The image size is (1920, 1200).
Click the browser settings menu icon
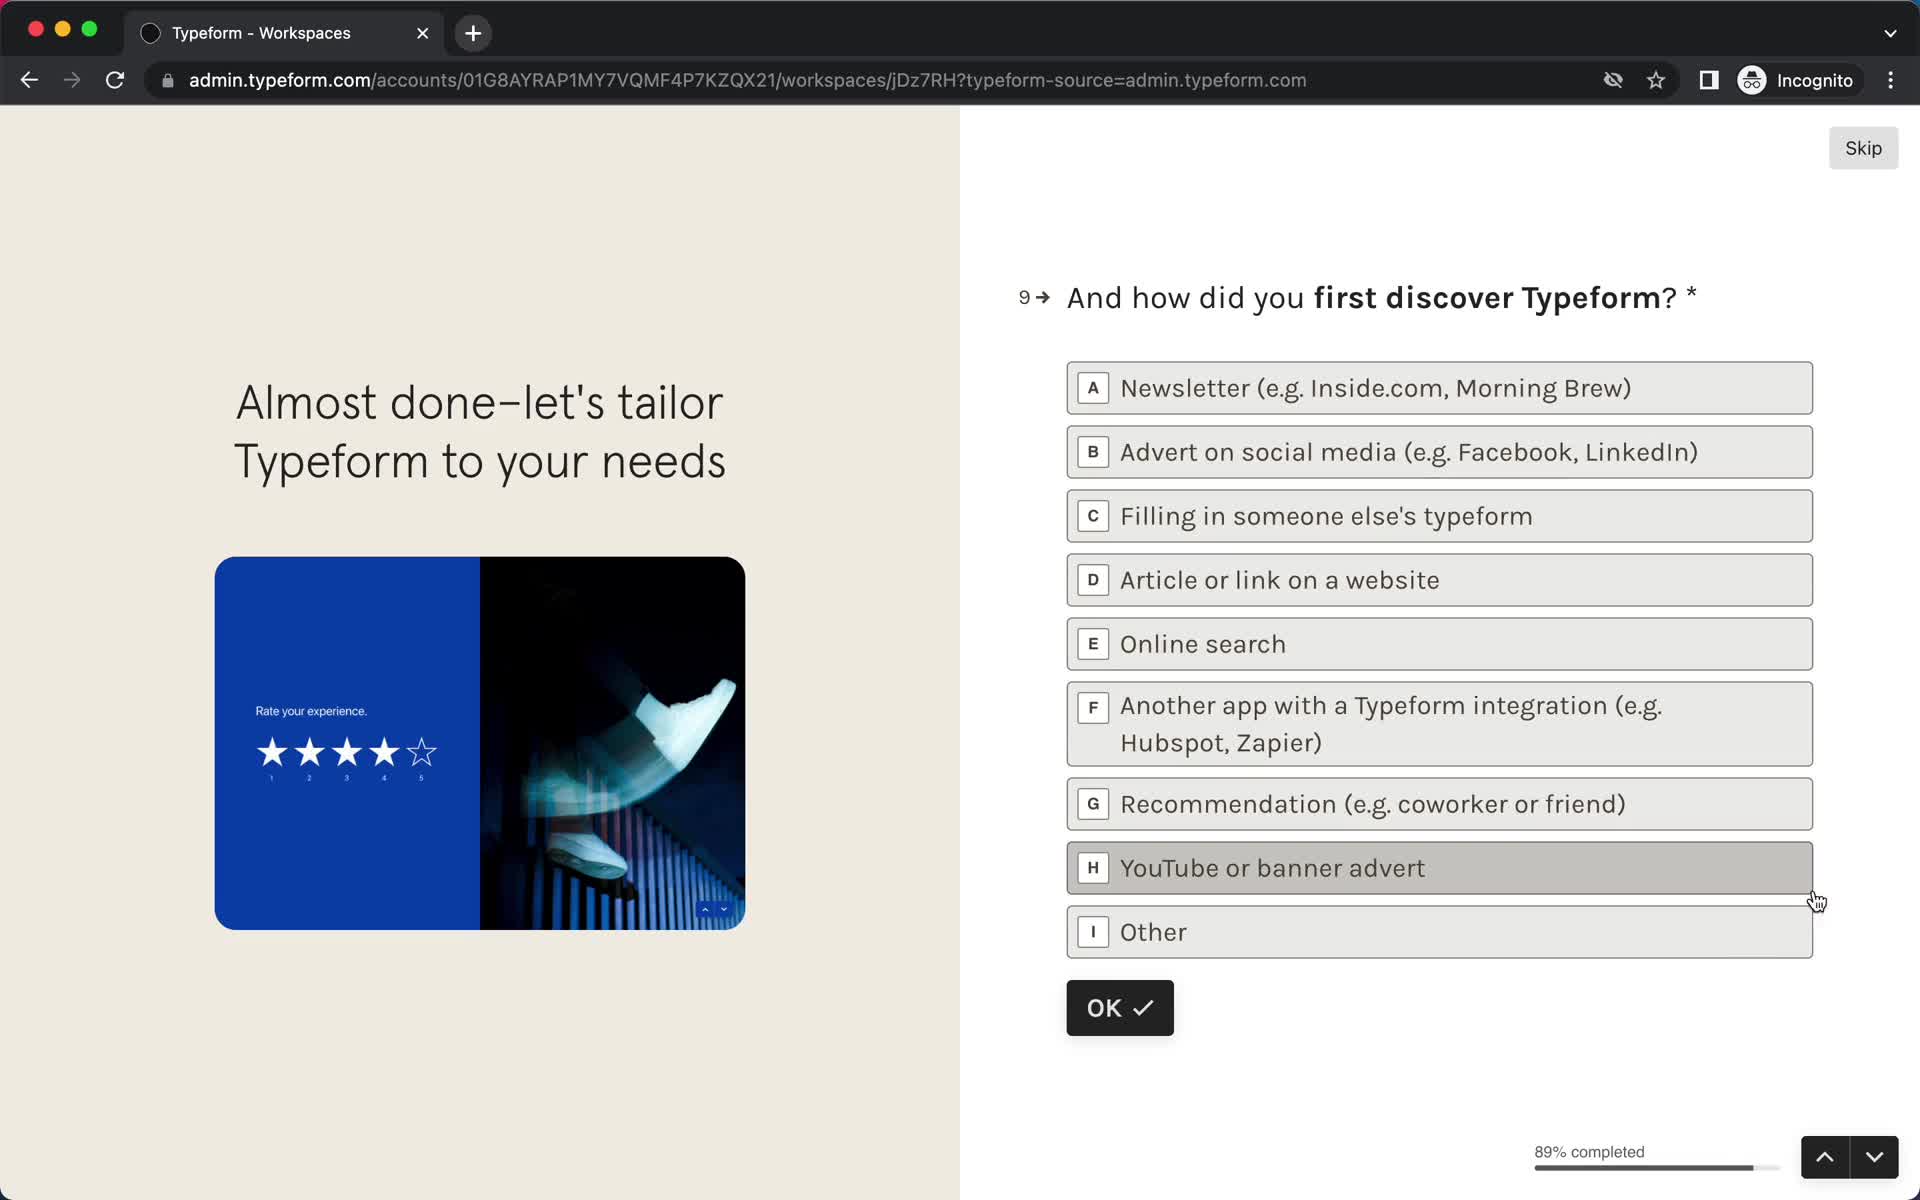coord(1894,80)
